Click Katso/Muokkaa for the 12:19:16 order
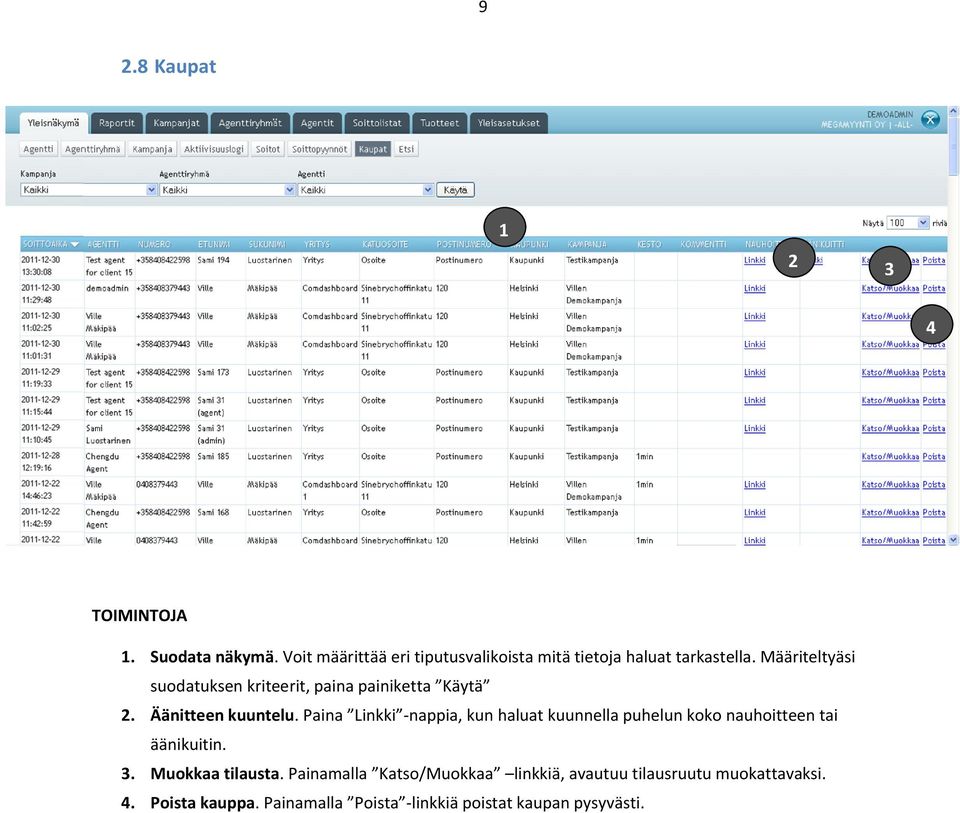The image size is (960, 813). (890, 457)
